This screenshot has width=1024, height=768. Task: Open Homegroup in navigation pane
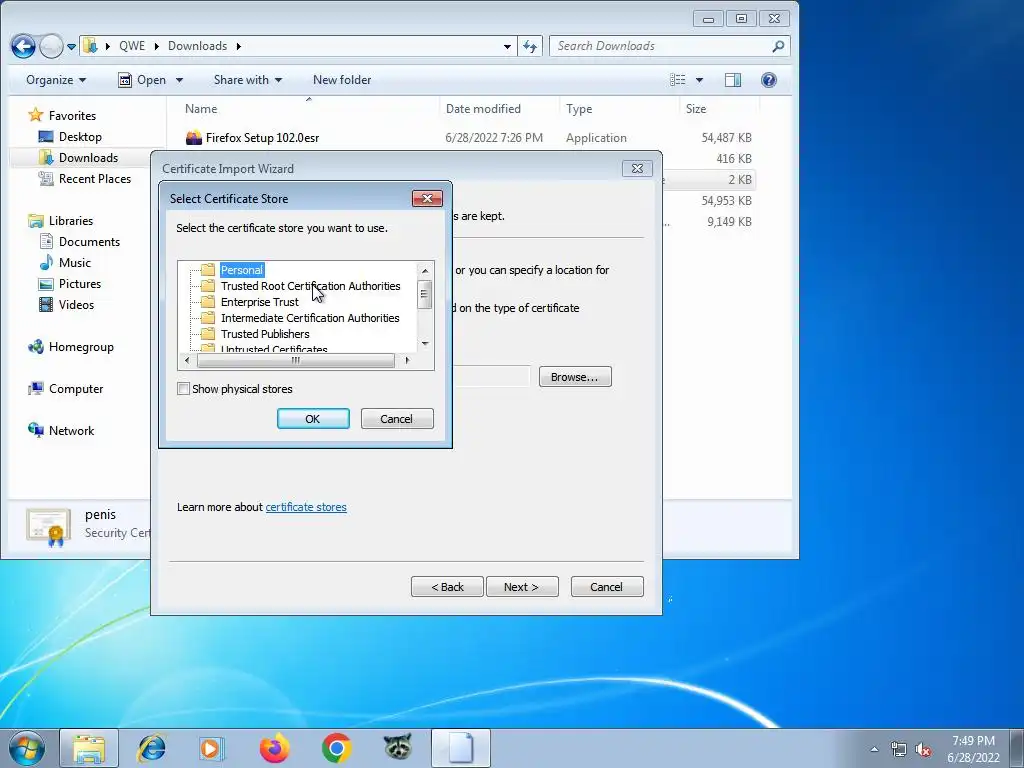click(81, 347)
